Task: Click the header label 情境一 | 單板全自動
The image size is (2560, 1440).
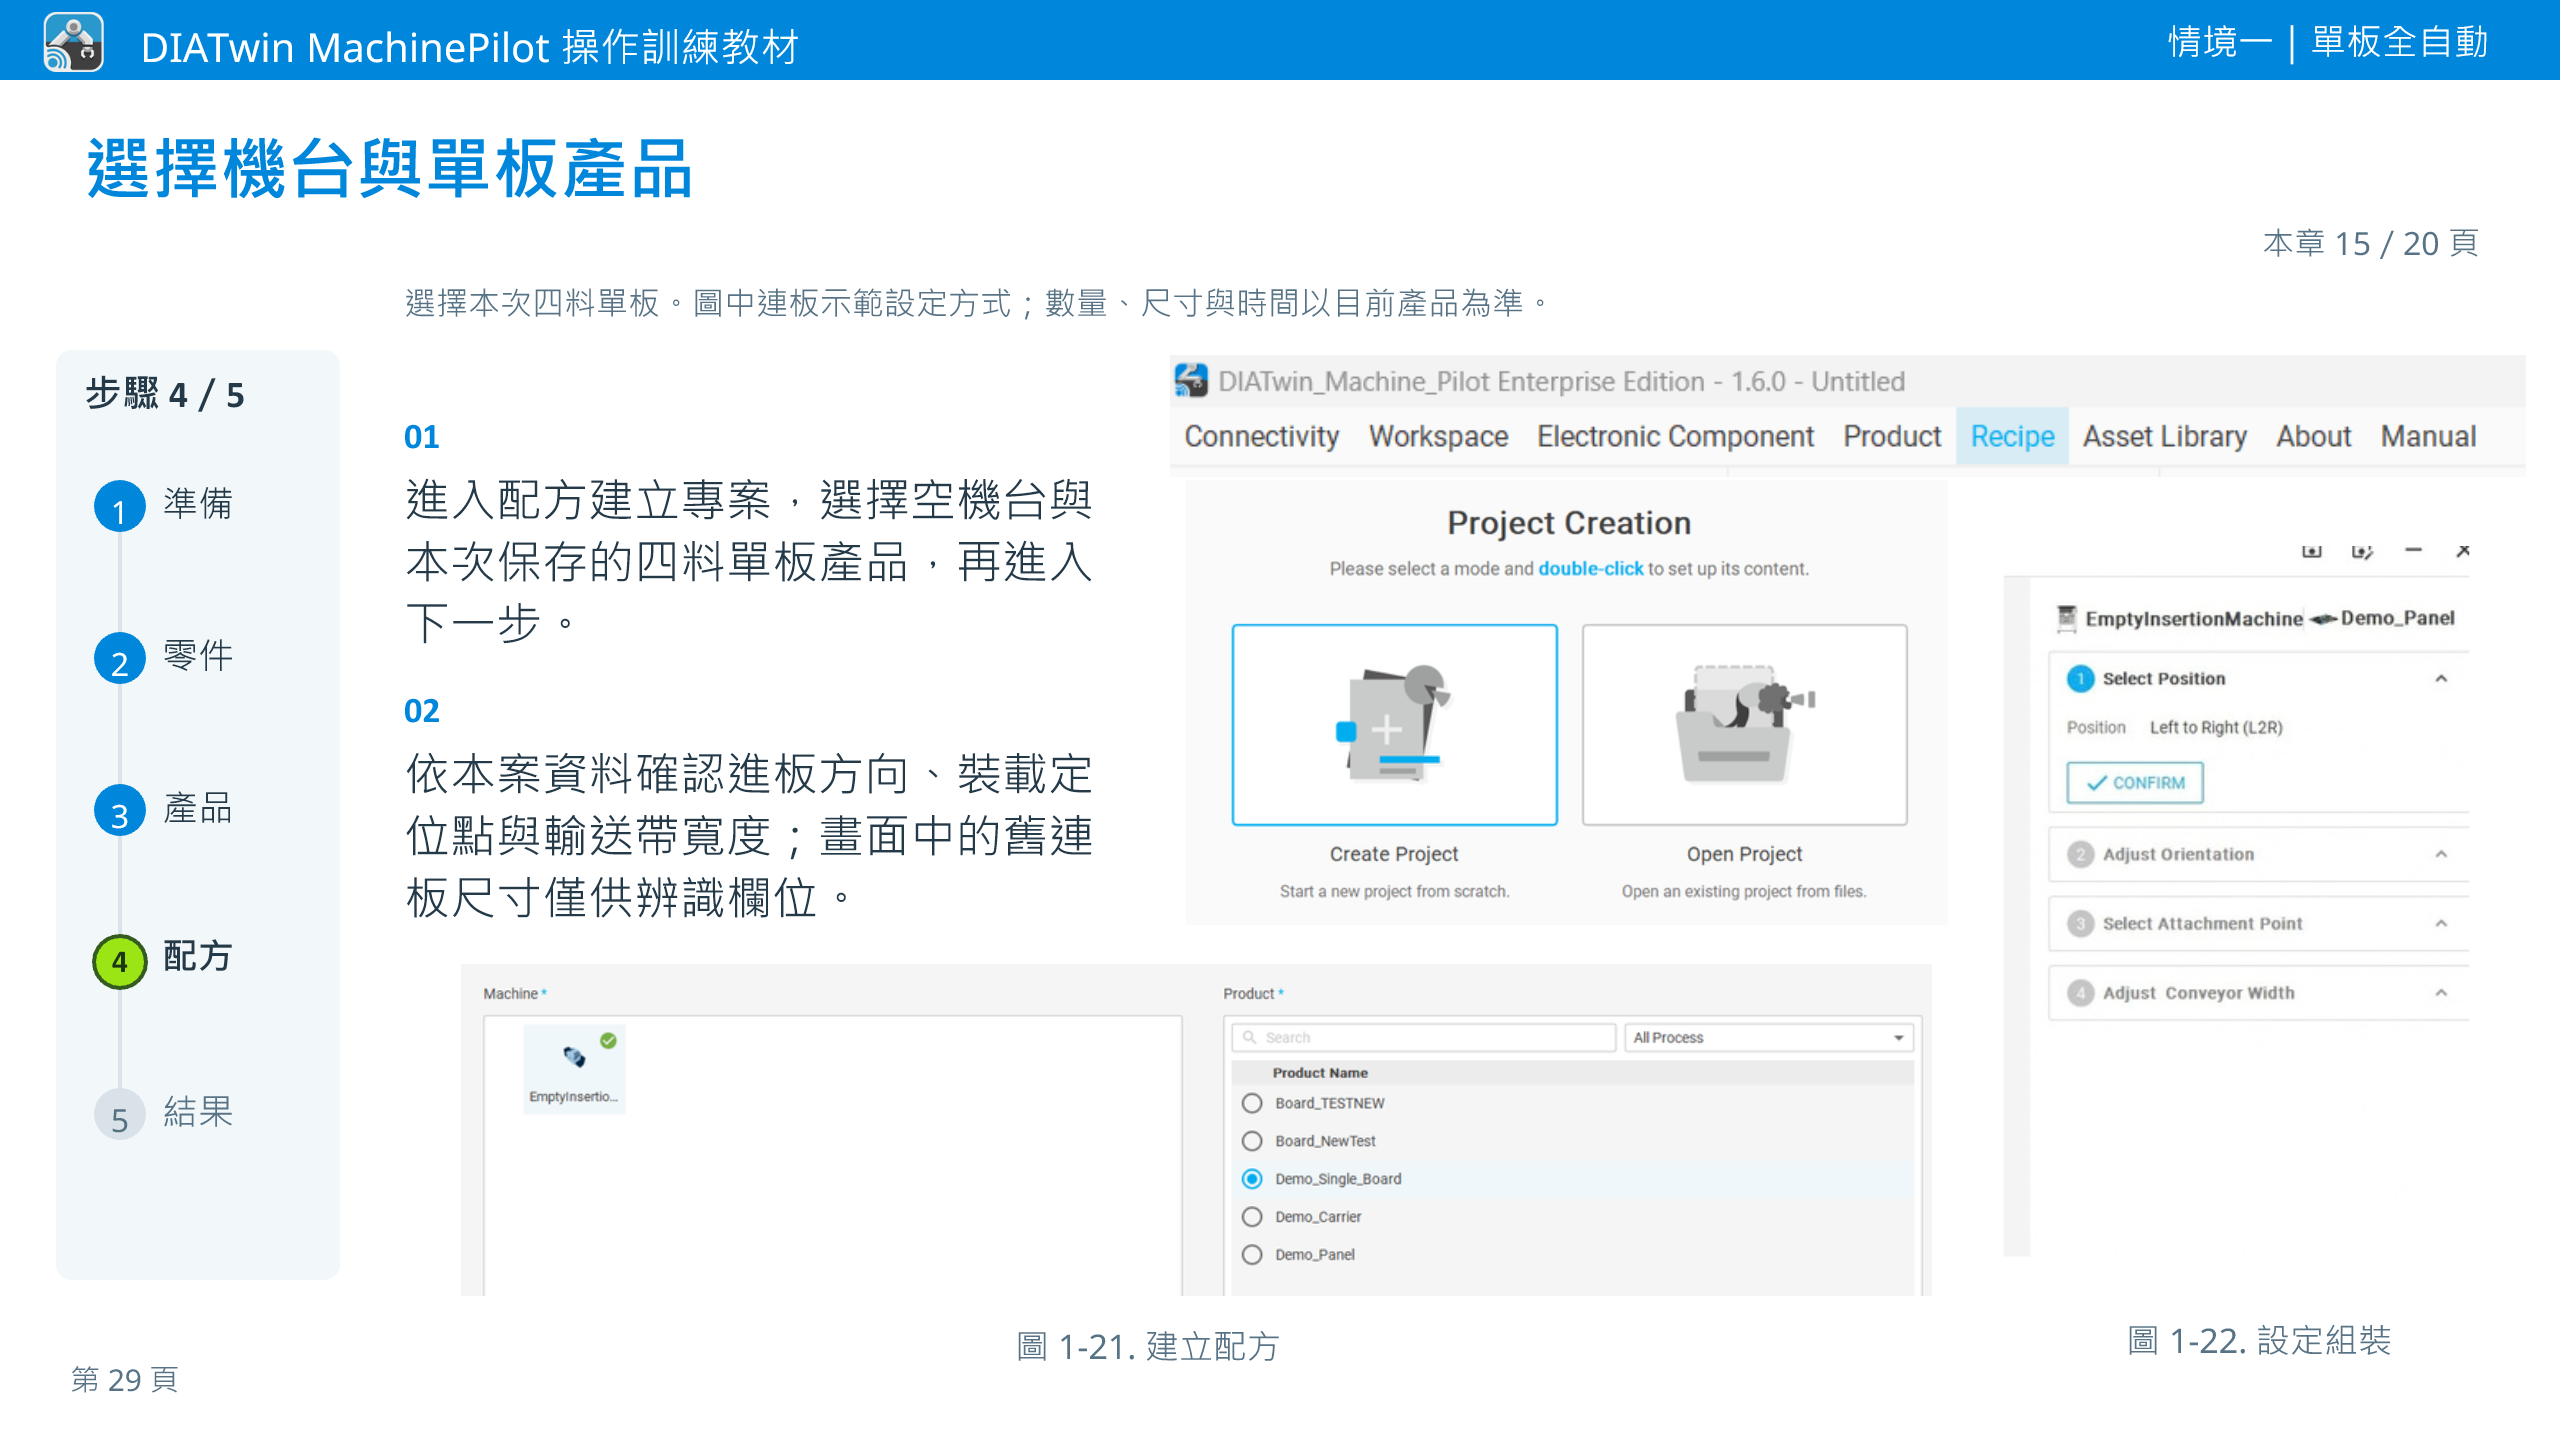Action: pyautogui.click(x=2328, y=42)
